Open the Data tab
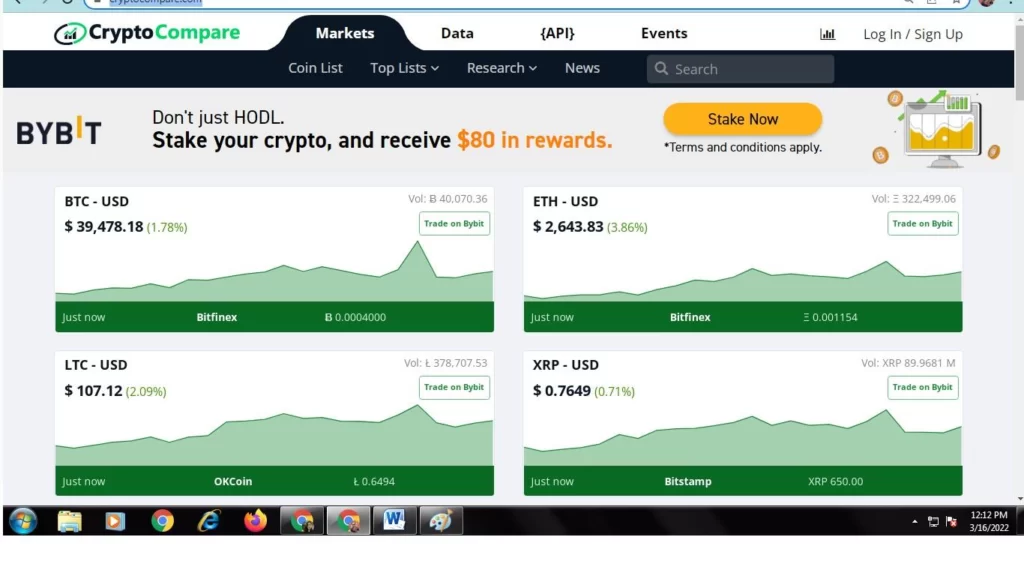This screenshot has width=1024, height=576. (457, 33)
